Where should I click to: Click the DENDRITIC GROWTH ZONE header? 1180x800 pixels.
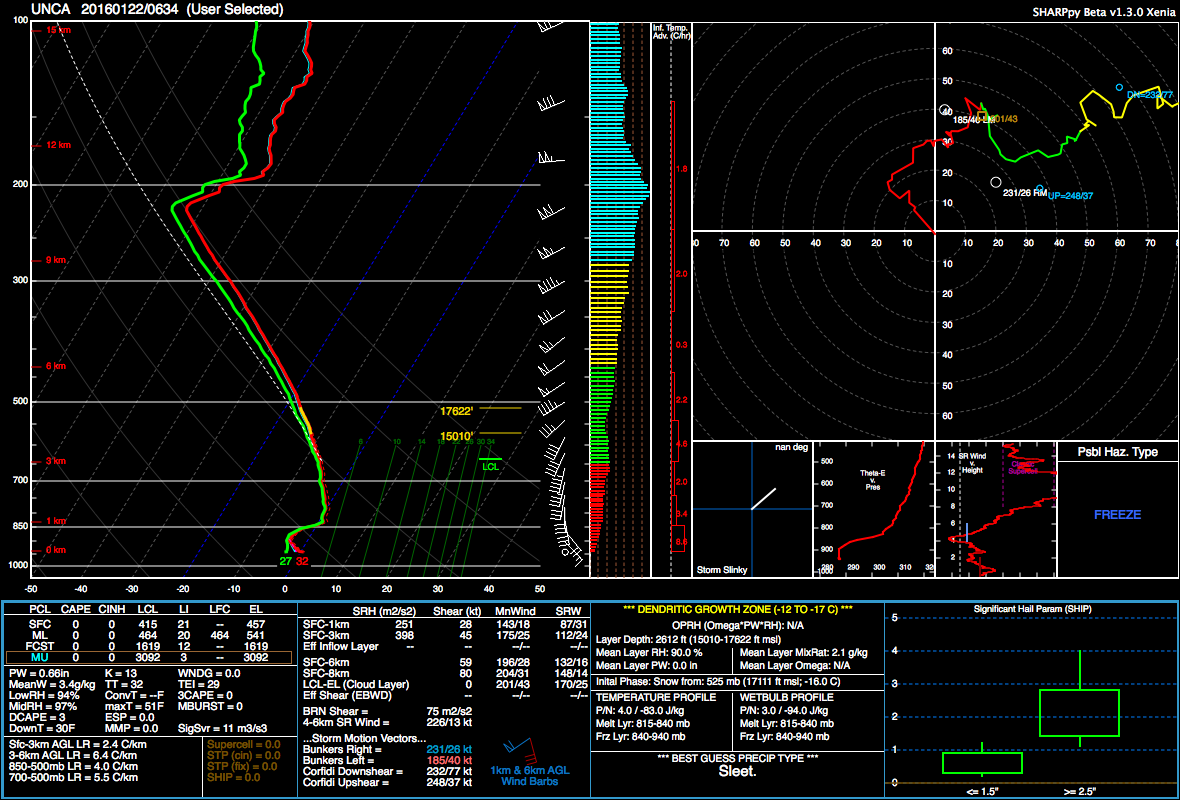click(737, 610)
